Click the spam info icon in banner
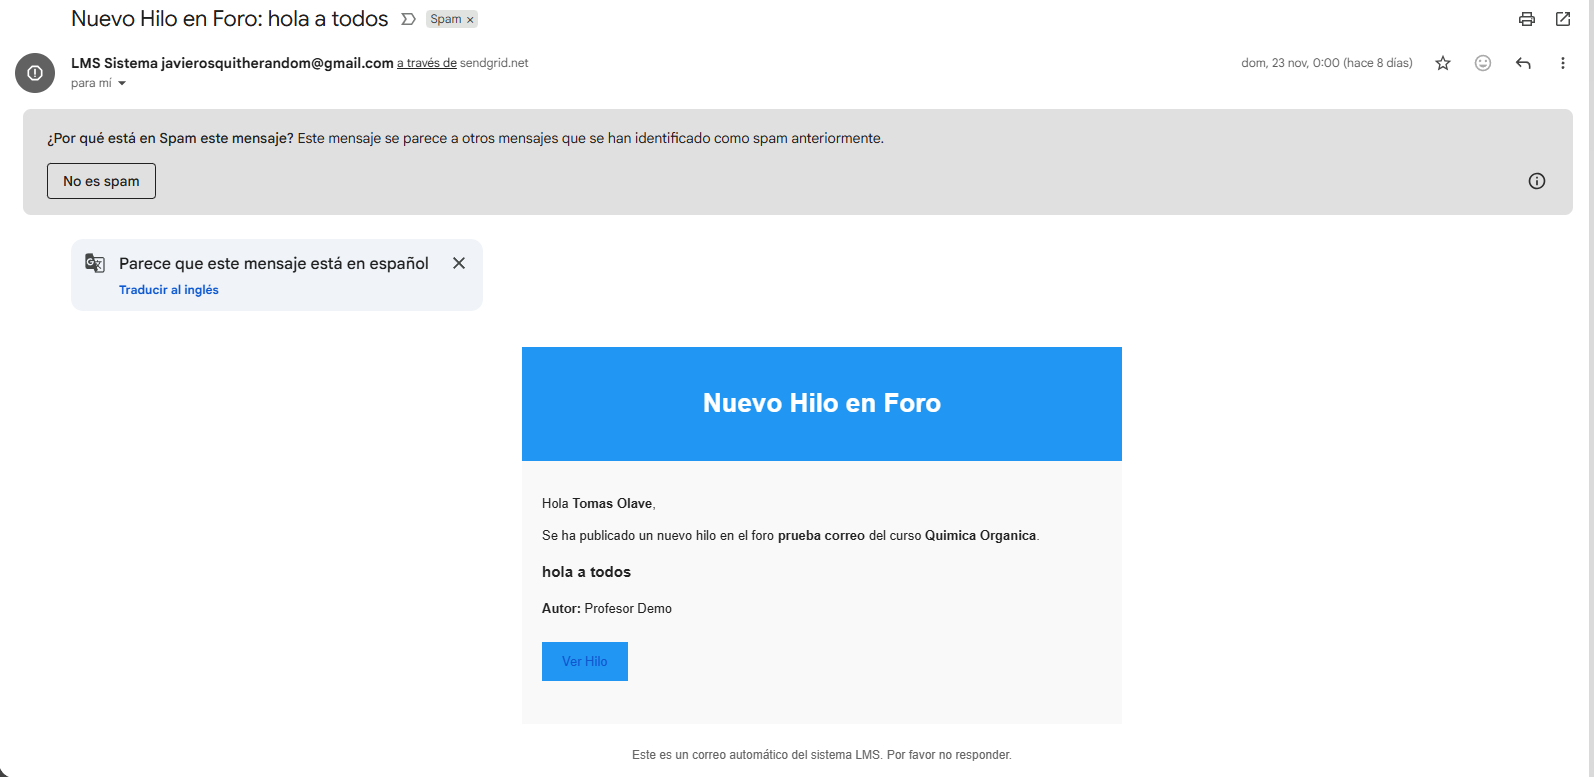The width and height of the screenshot is (1594, 777). click(x=1537, y=181)
